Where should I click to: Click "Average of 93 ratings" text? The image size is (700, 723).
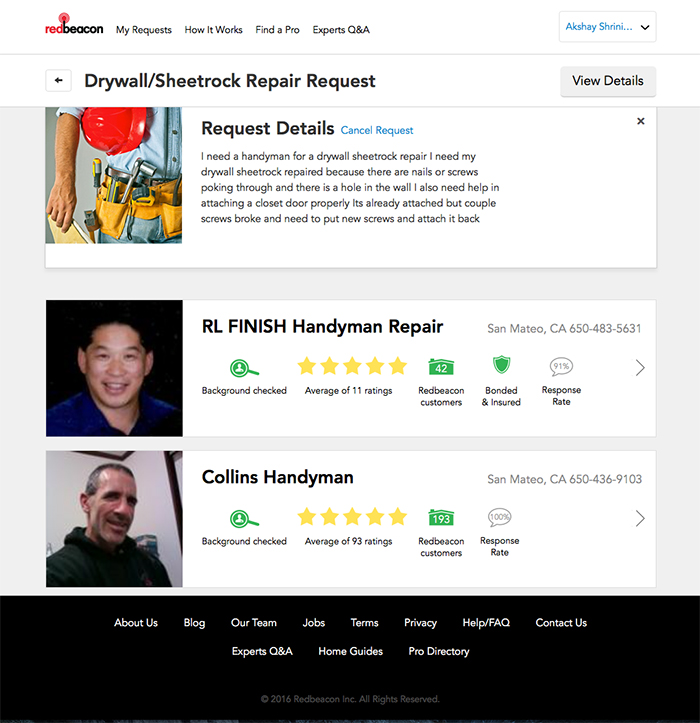[348, 541]
